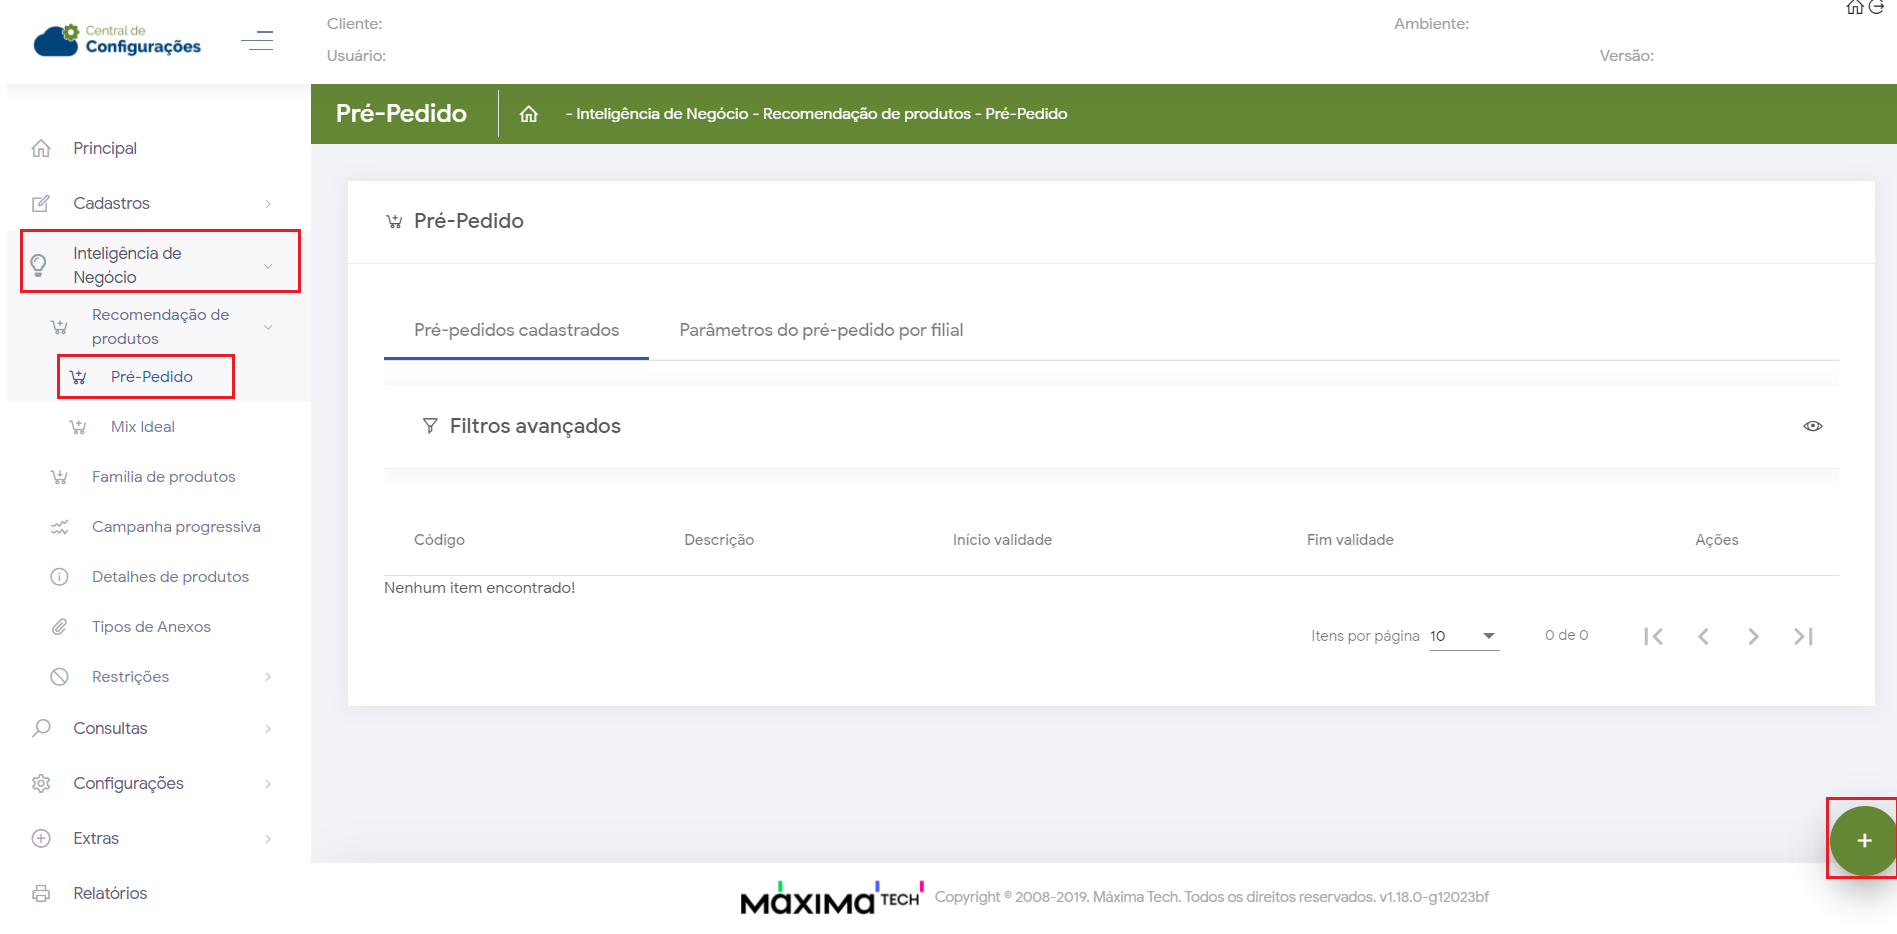This screenshot has height=934, width=1897.
Task: Open the items per page dropdown
Action: [x=1464, y=636]
